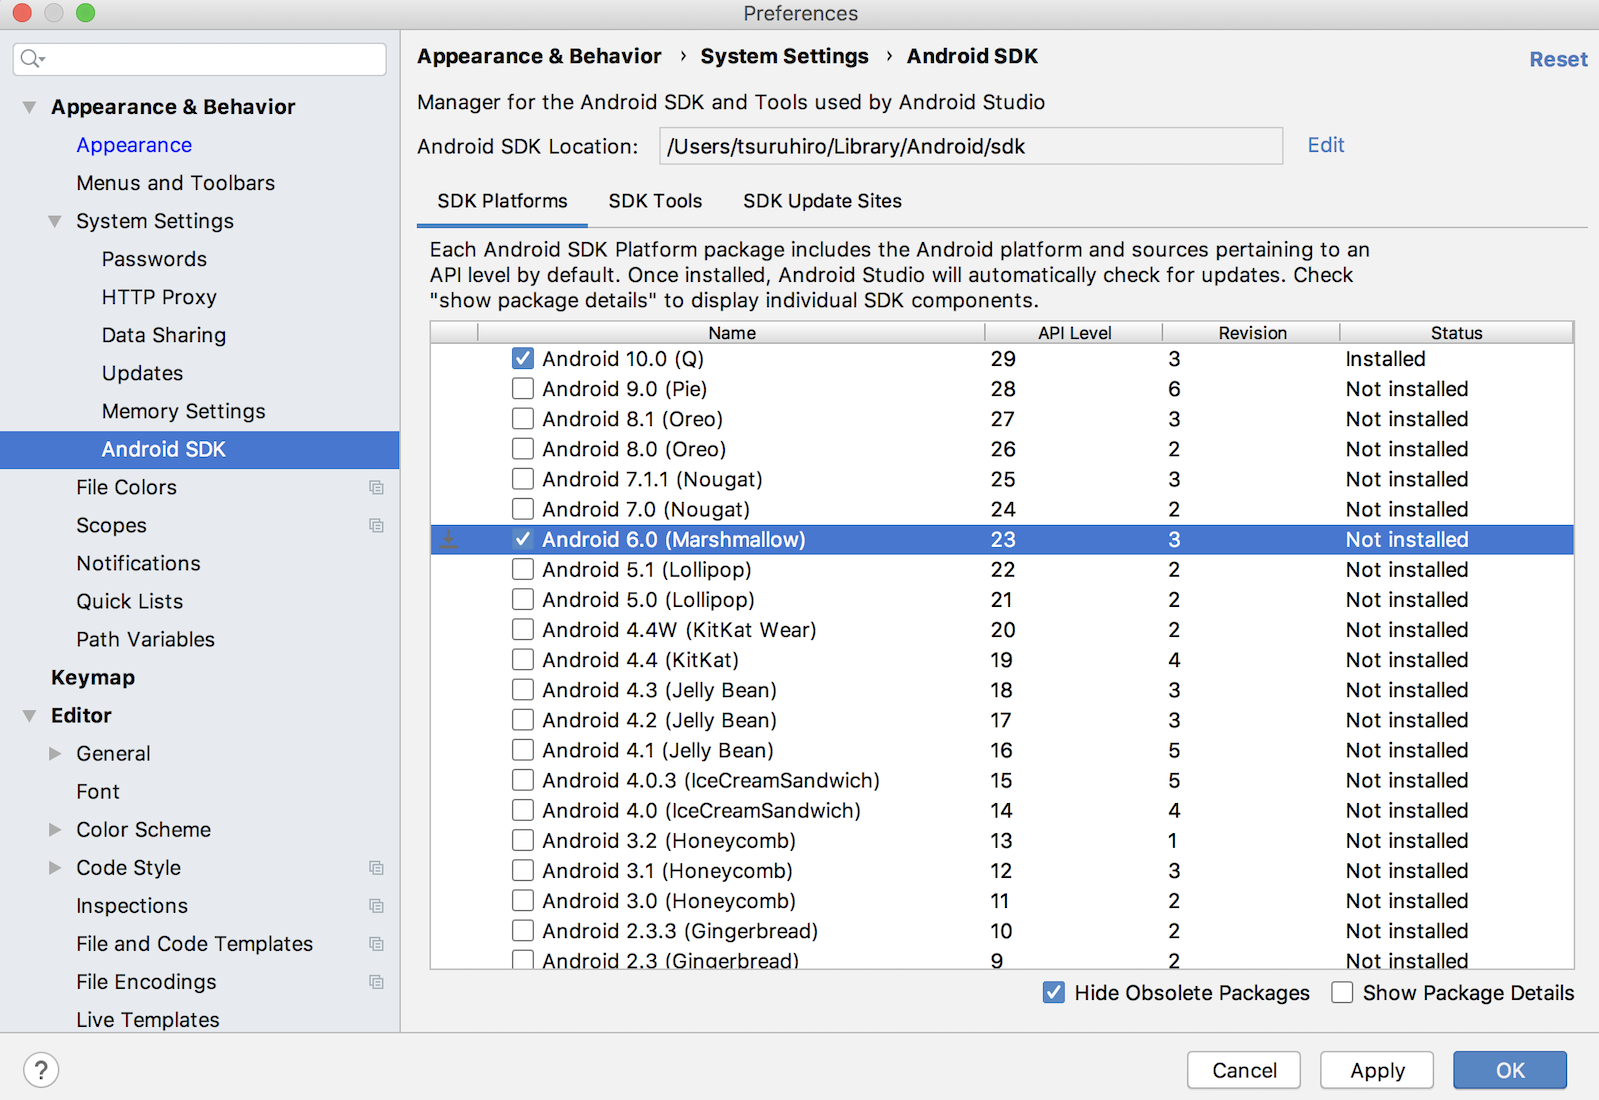Click the Android SDK Location path field
The height and width of the screenshot is (1100, 1599).
tap(970, 146)
